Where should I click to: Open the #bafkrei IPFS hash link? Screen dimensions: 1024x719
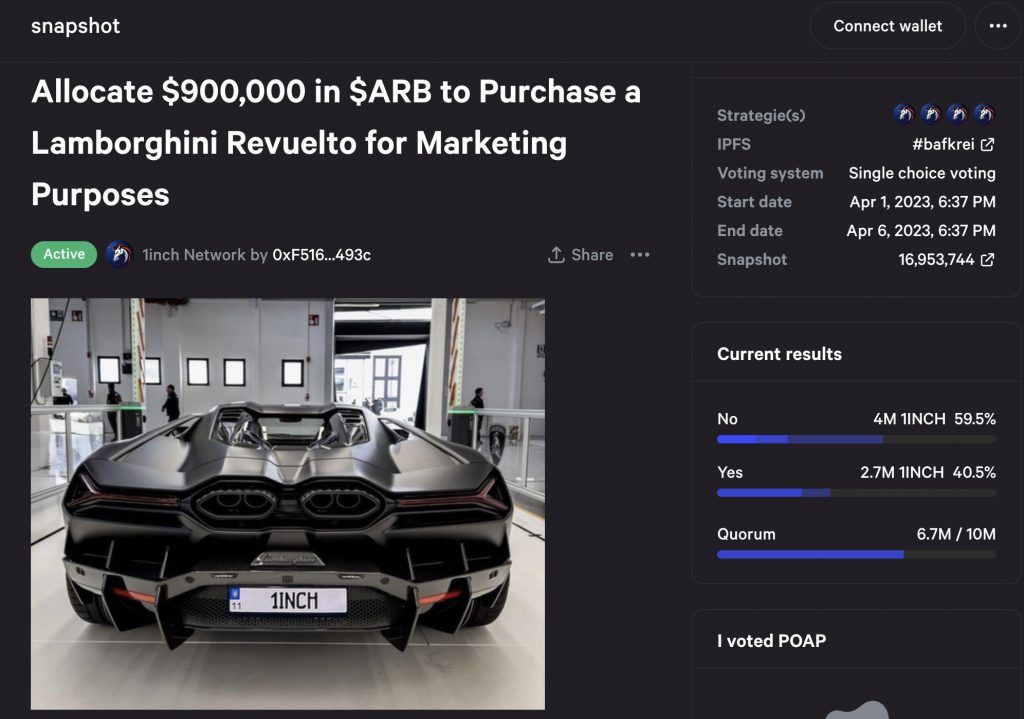[942, 144]
